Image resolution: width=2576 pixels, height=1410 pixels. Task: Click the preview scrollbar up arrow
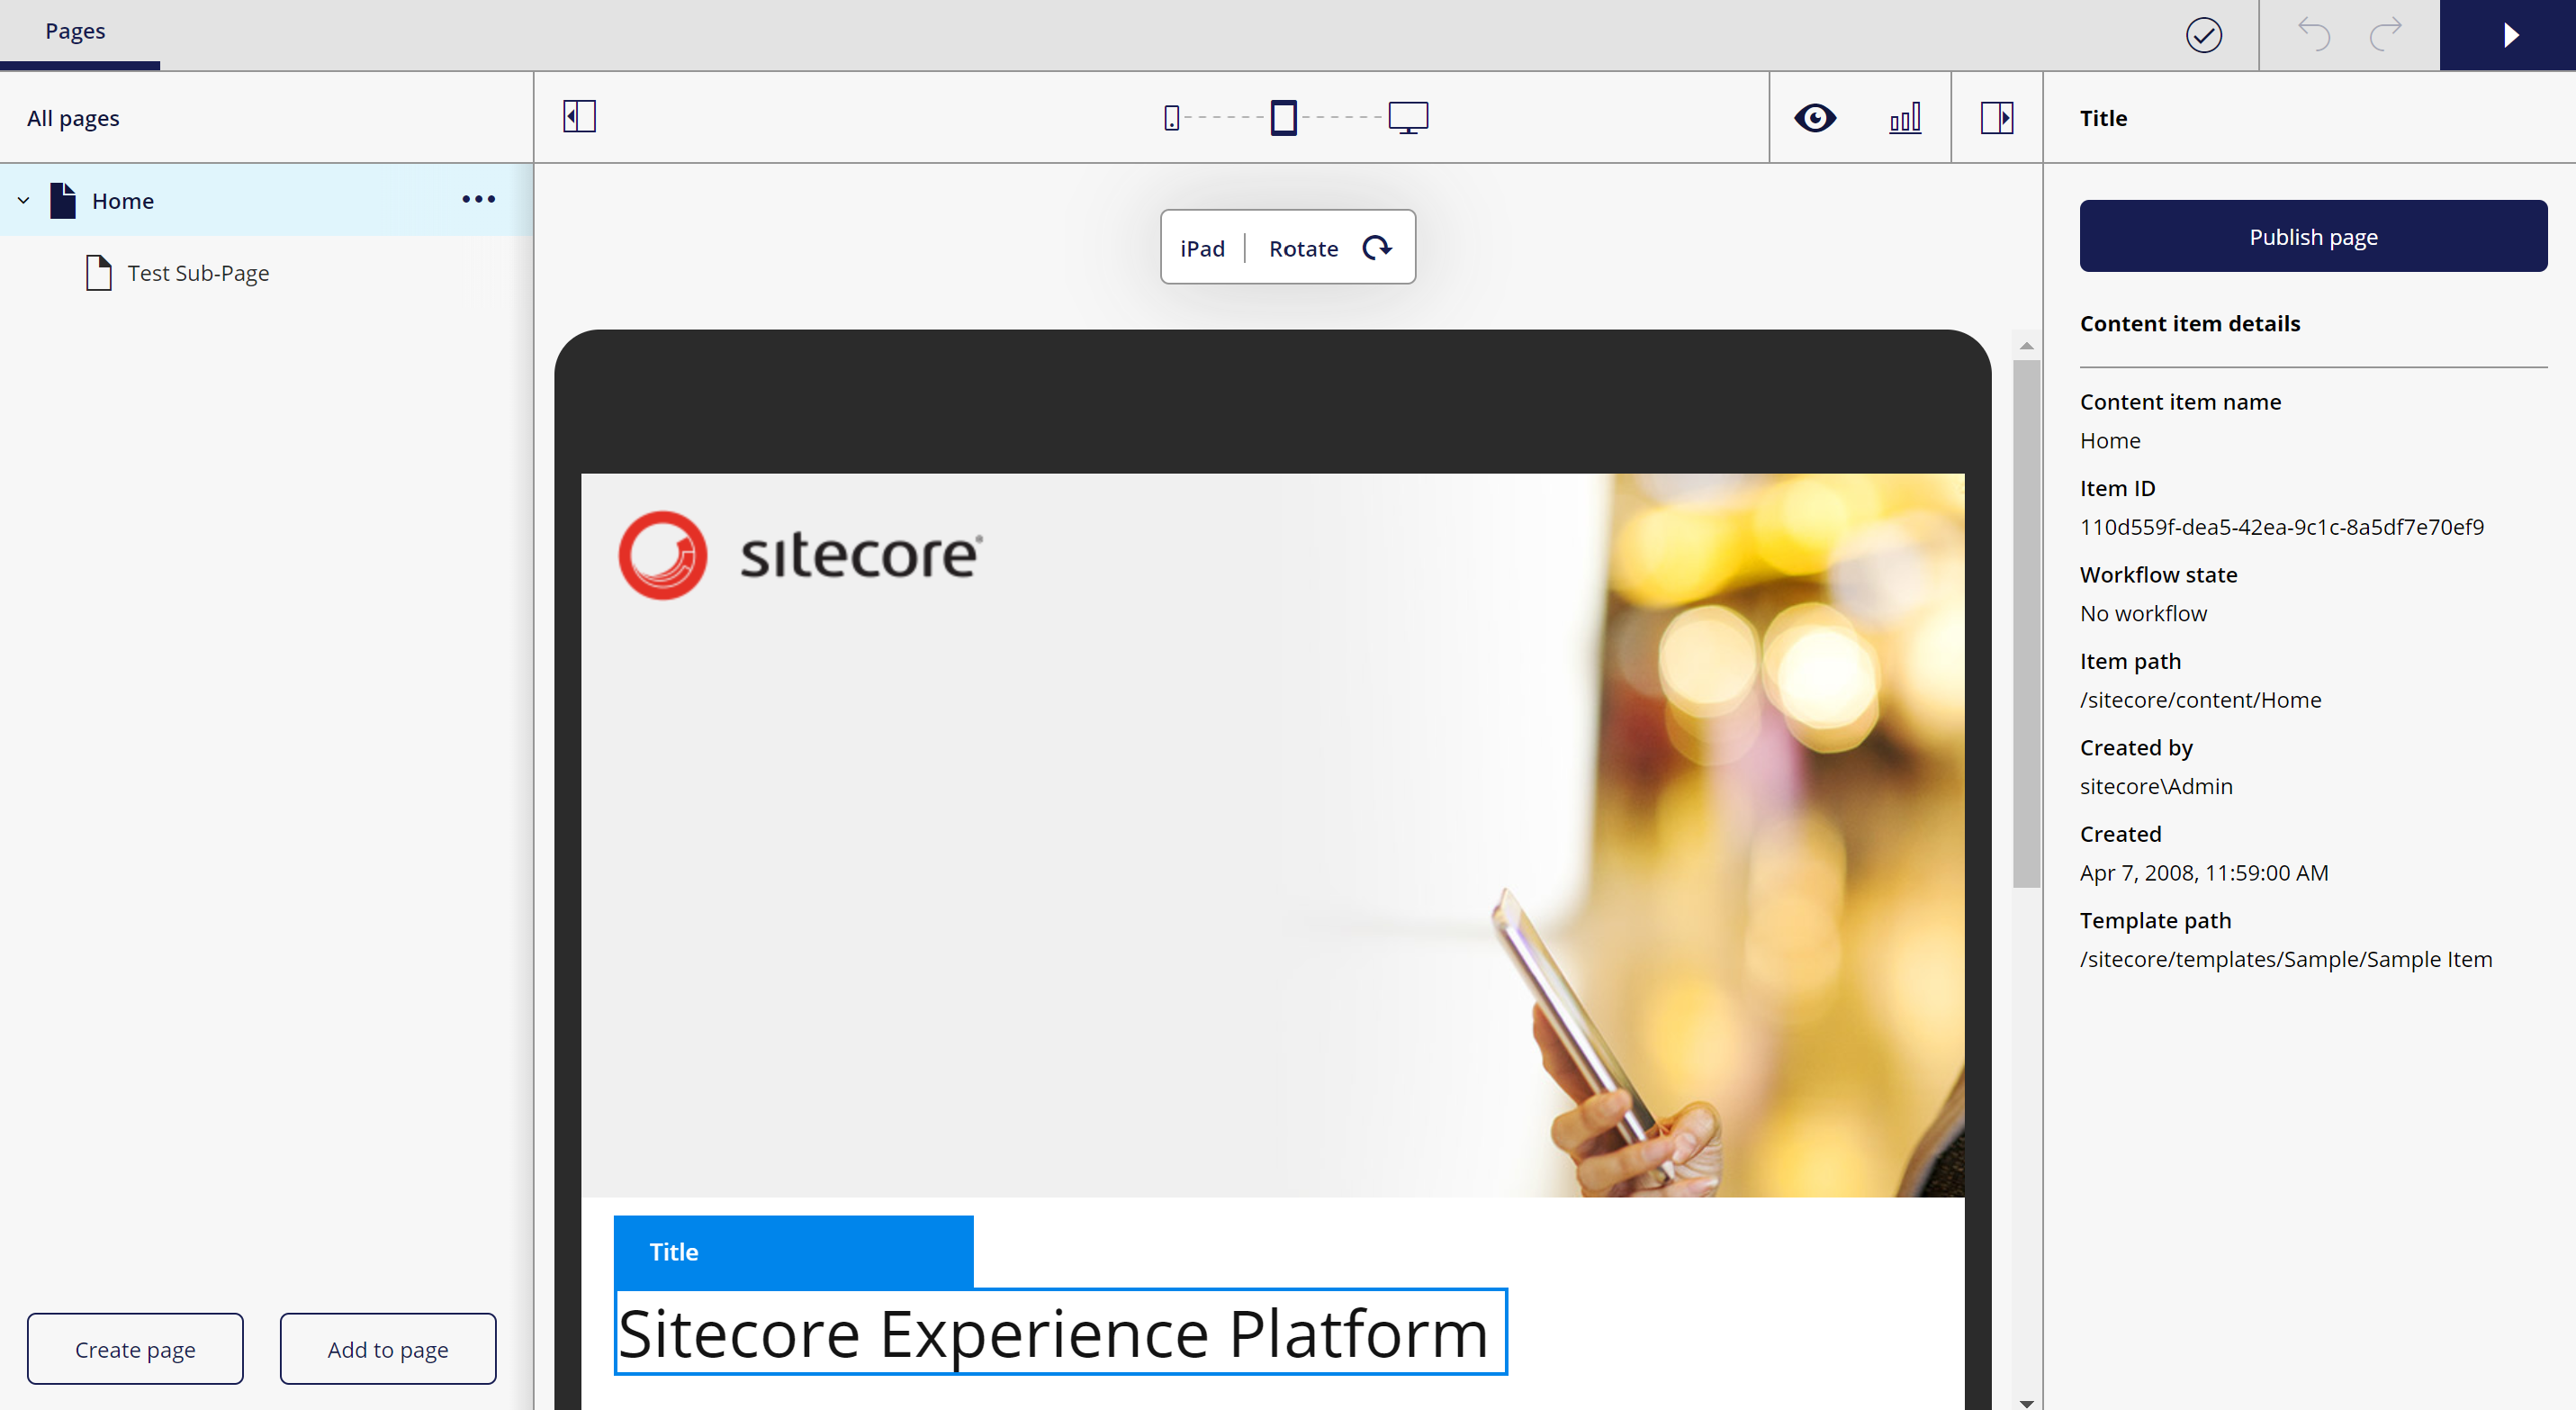(x=2026, y=345)
